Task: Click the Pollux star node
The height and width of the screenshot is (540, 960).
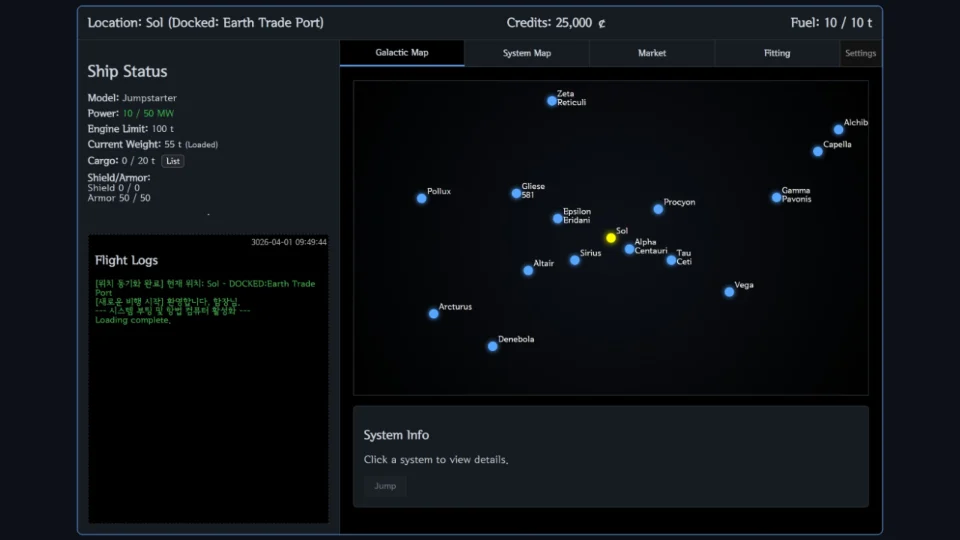Action: point(421,198)
